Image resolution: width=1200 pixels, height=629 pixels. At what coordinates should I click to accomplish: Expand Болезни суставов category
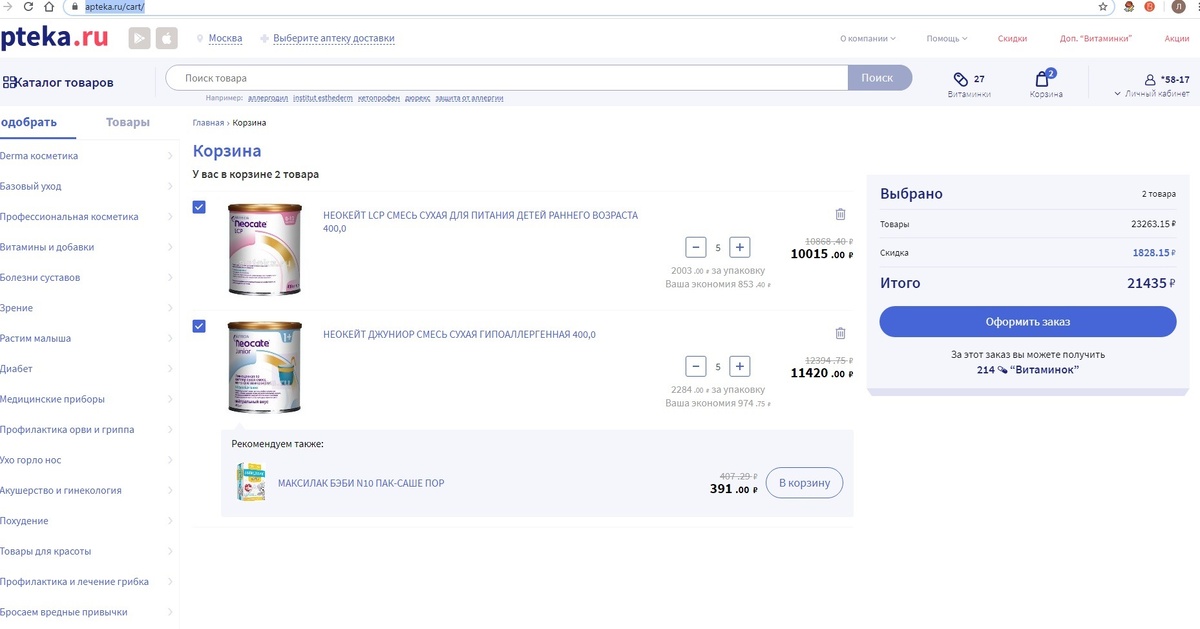[171, 277]
